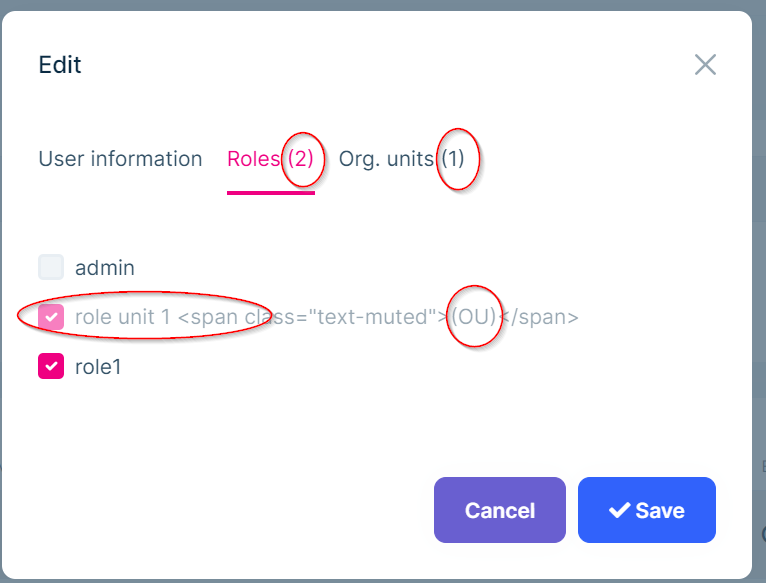Click the 'role unit 1' label text
This screenshot has width=766, height=583.
click(123, 318)
